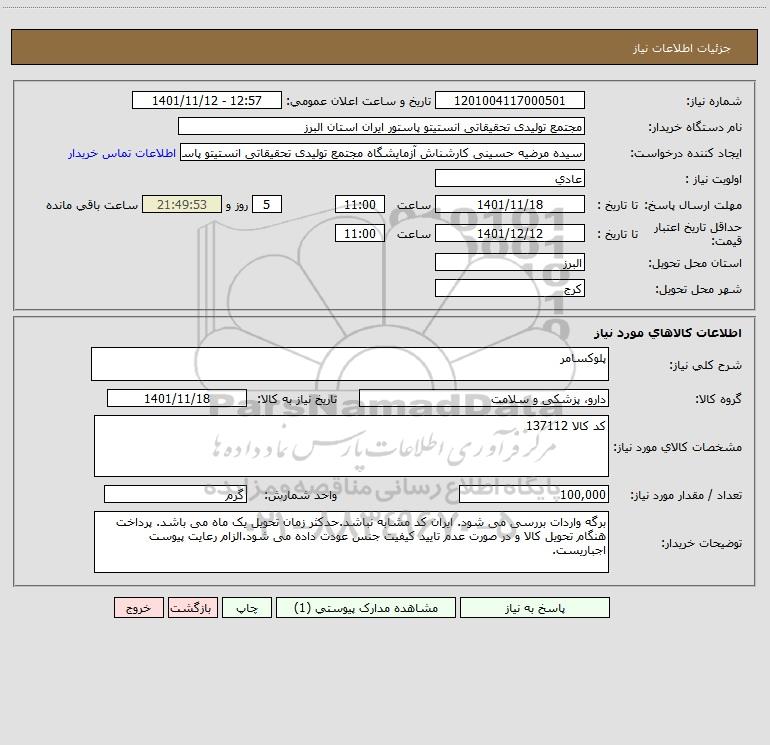Click the شرح کلی نیاز text area پلوکسامر
Image resolution: width=770 pixels, height=745 pixels.
point(350,364)
